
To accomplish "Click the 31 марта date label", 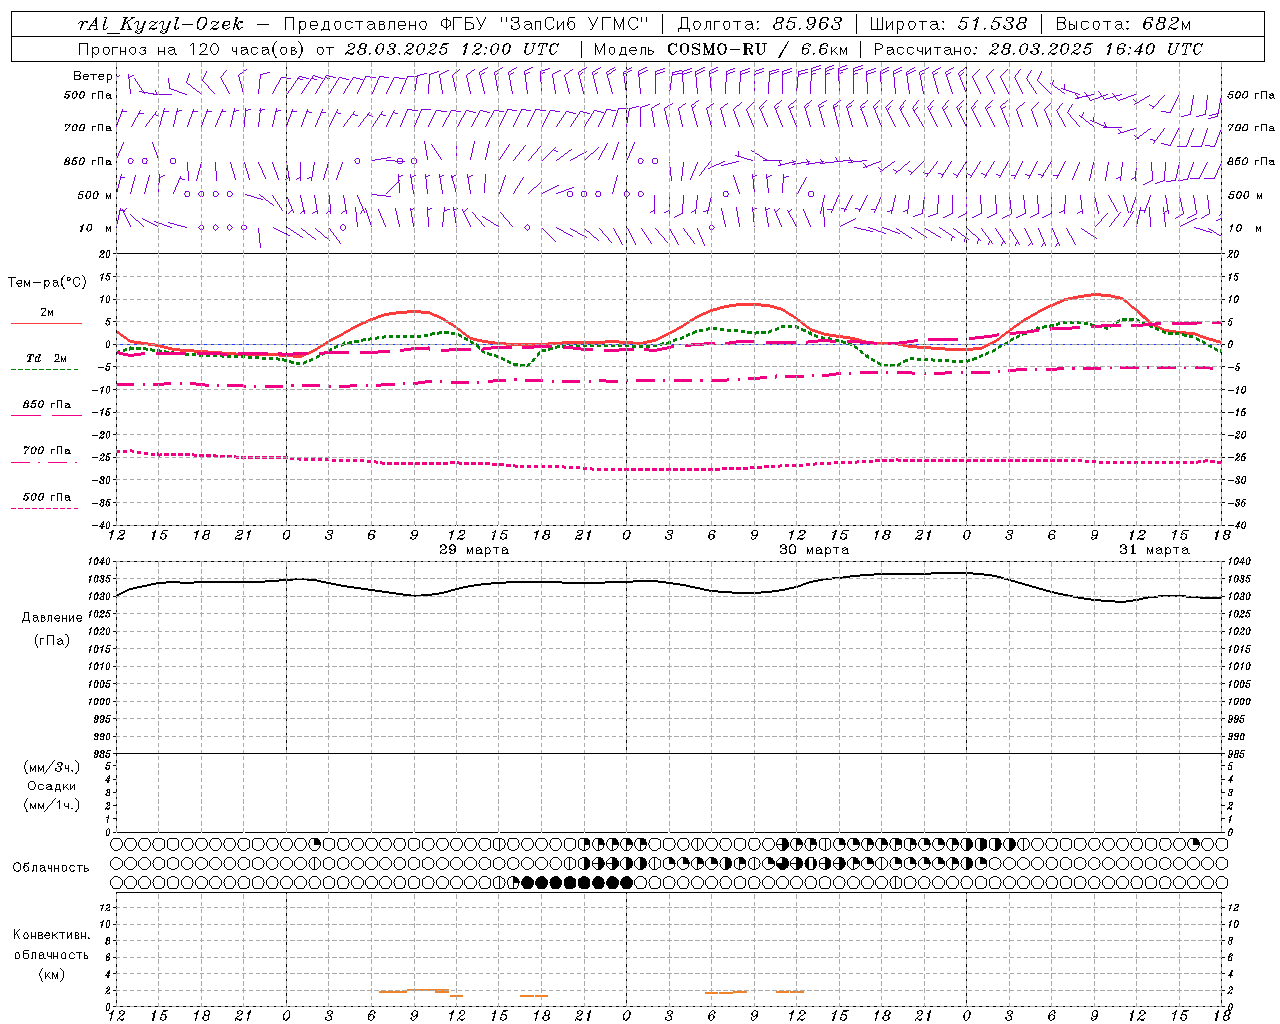I will 1154,550.
